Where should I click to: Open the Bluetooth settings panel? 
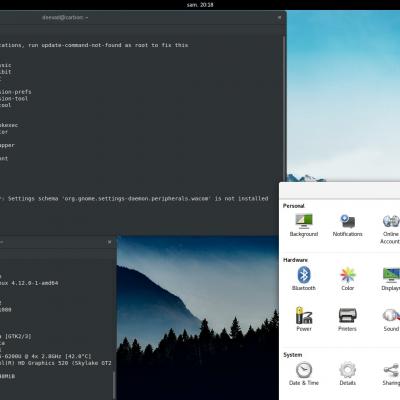(304, 278)
